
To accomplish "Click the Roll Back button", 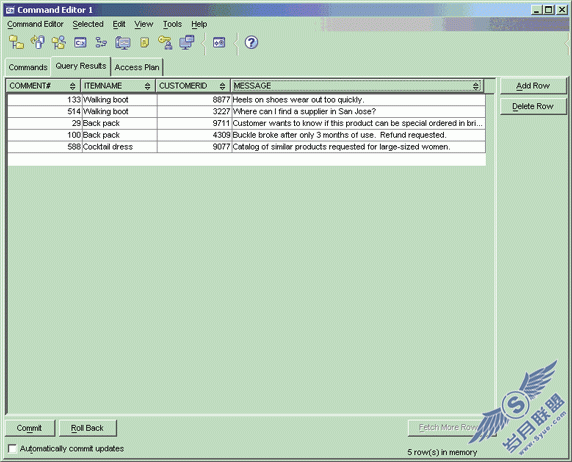I will (87, 428).
